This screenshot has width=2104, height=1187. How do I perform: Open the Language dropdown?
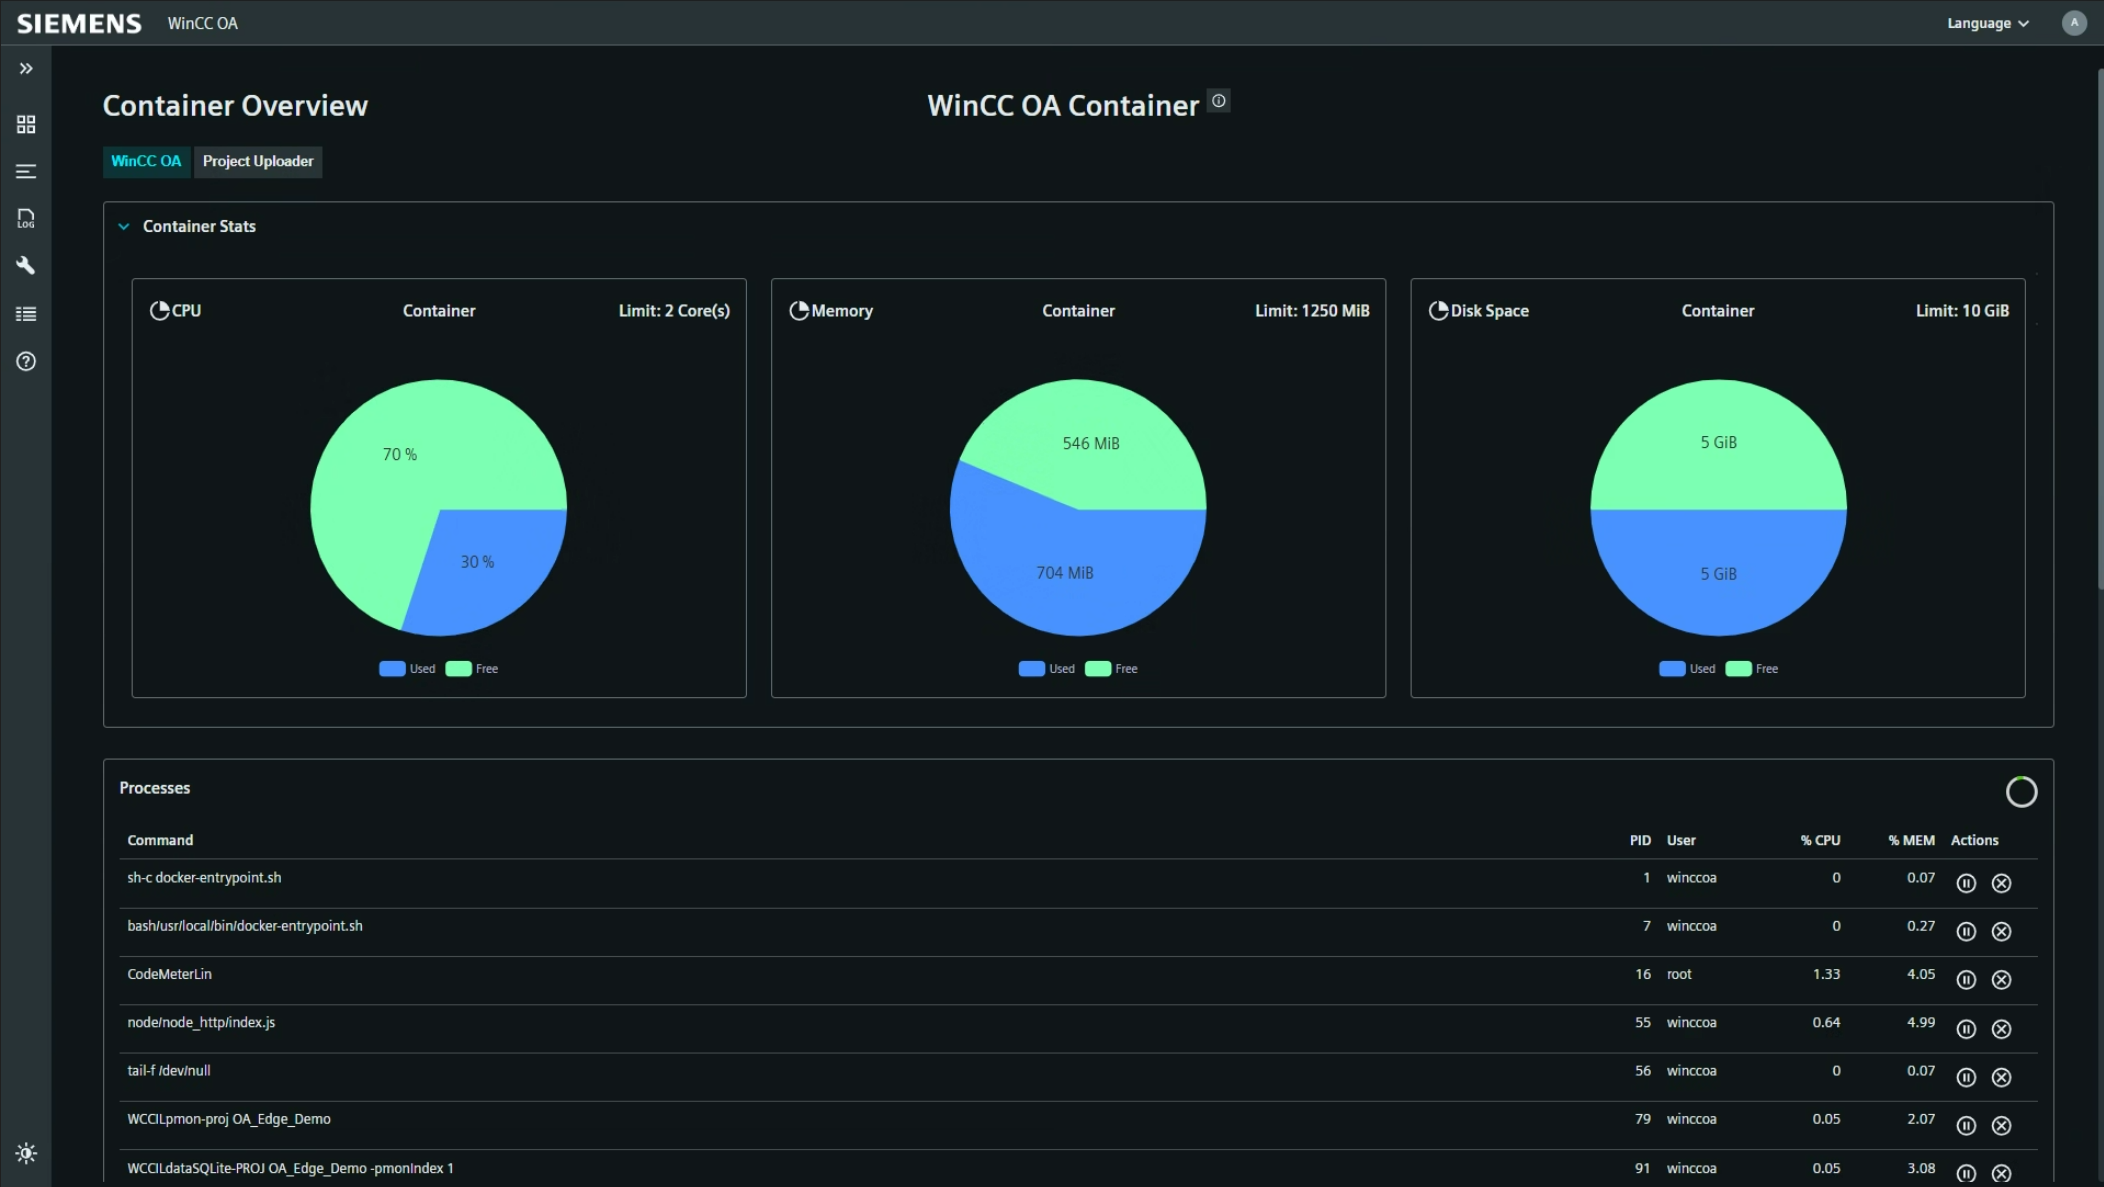click(x=1987, y=23)
